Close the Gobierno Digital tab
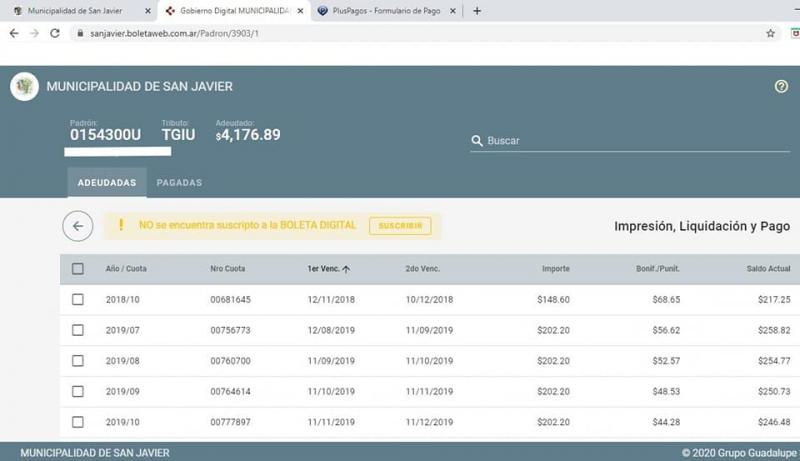Screen dimensions: 800x461 (301, 11)
